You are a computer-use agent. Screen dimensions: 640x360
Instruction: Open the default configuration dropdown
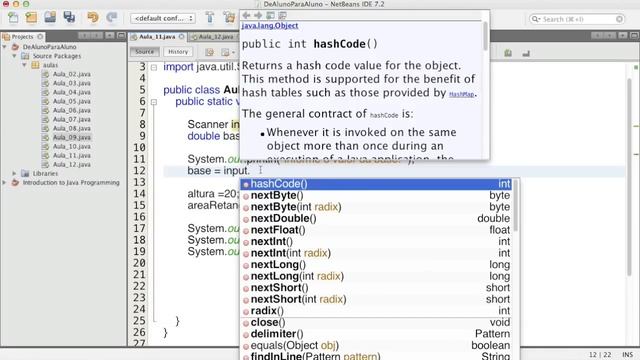click(163, 18)
